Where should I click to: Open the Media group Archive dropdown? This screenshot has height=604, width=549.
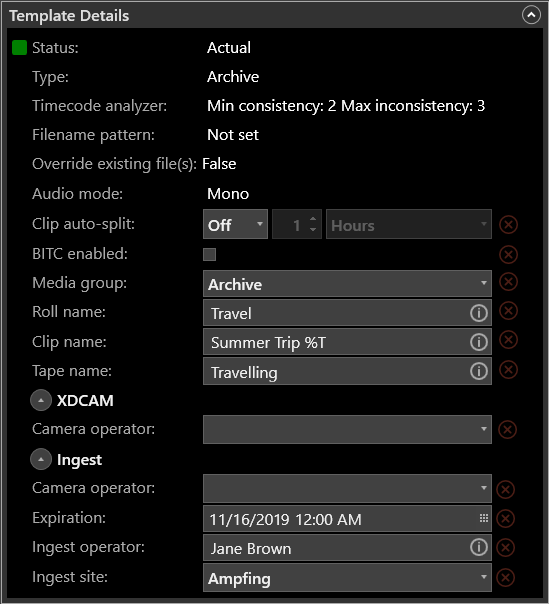point(347,284)
